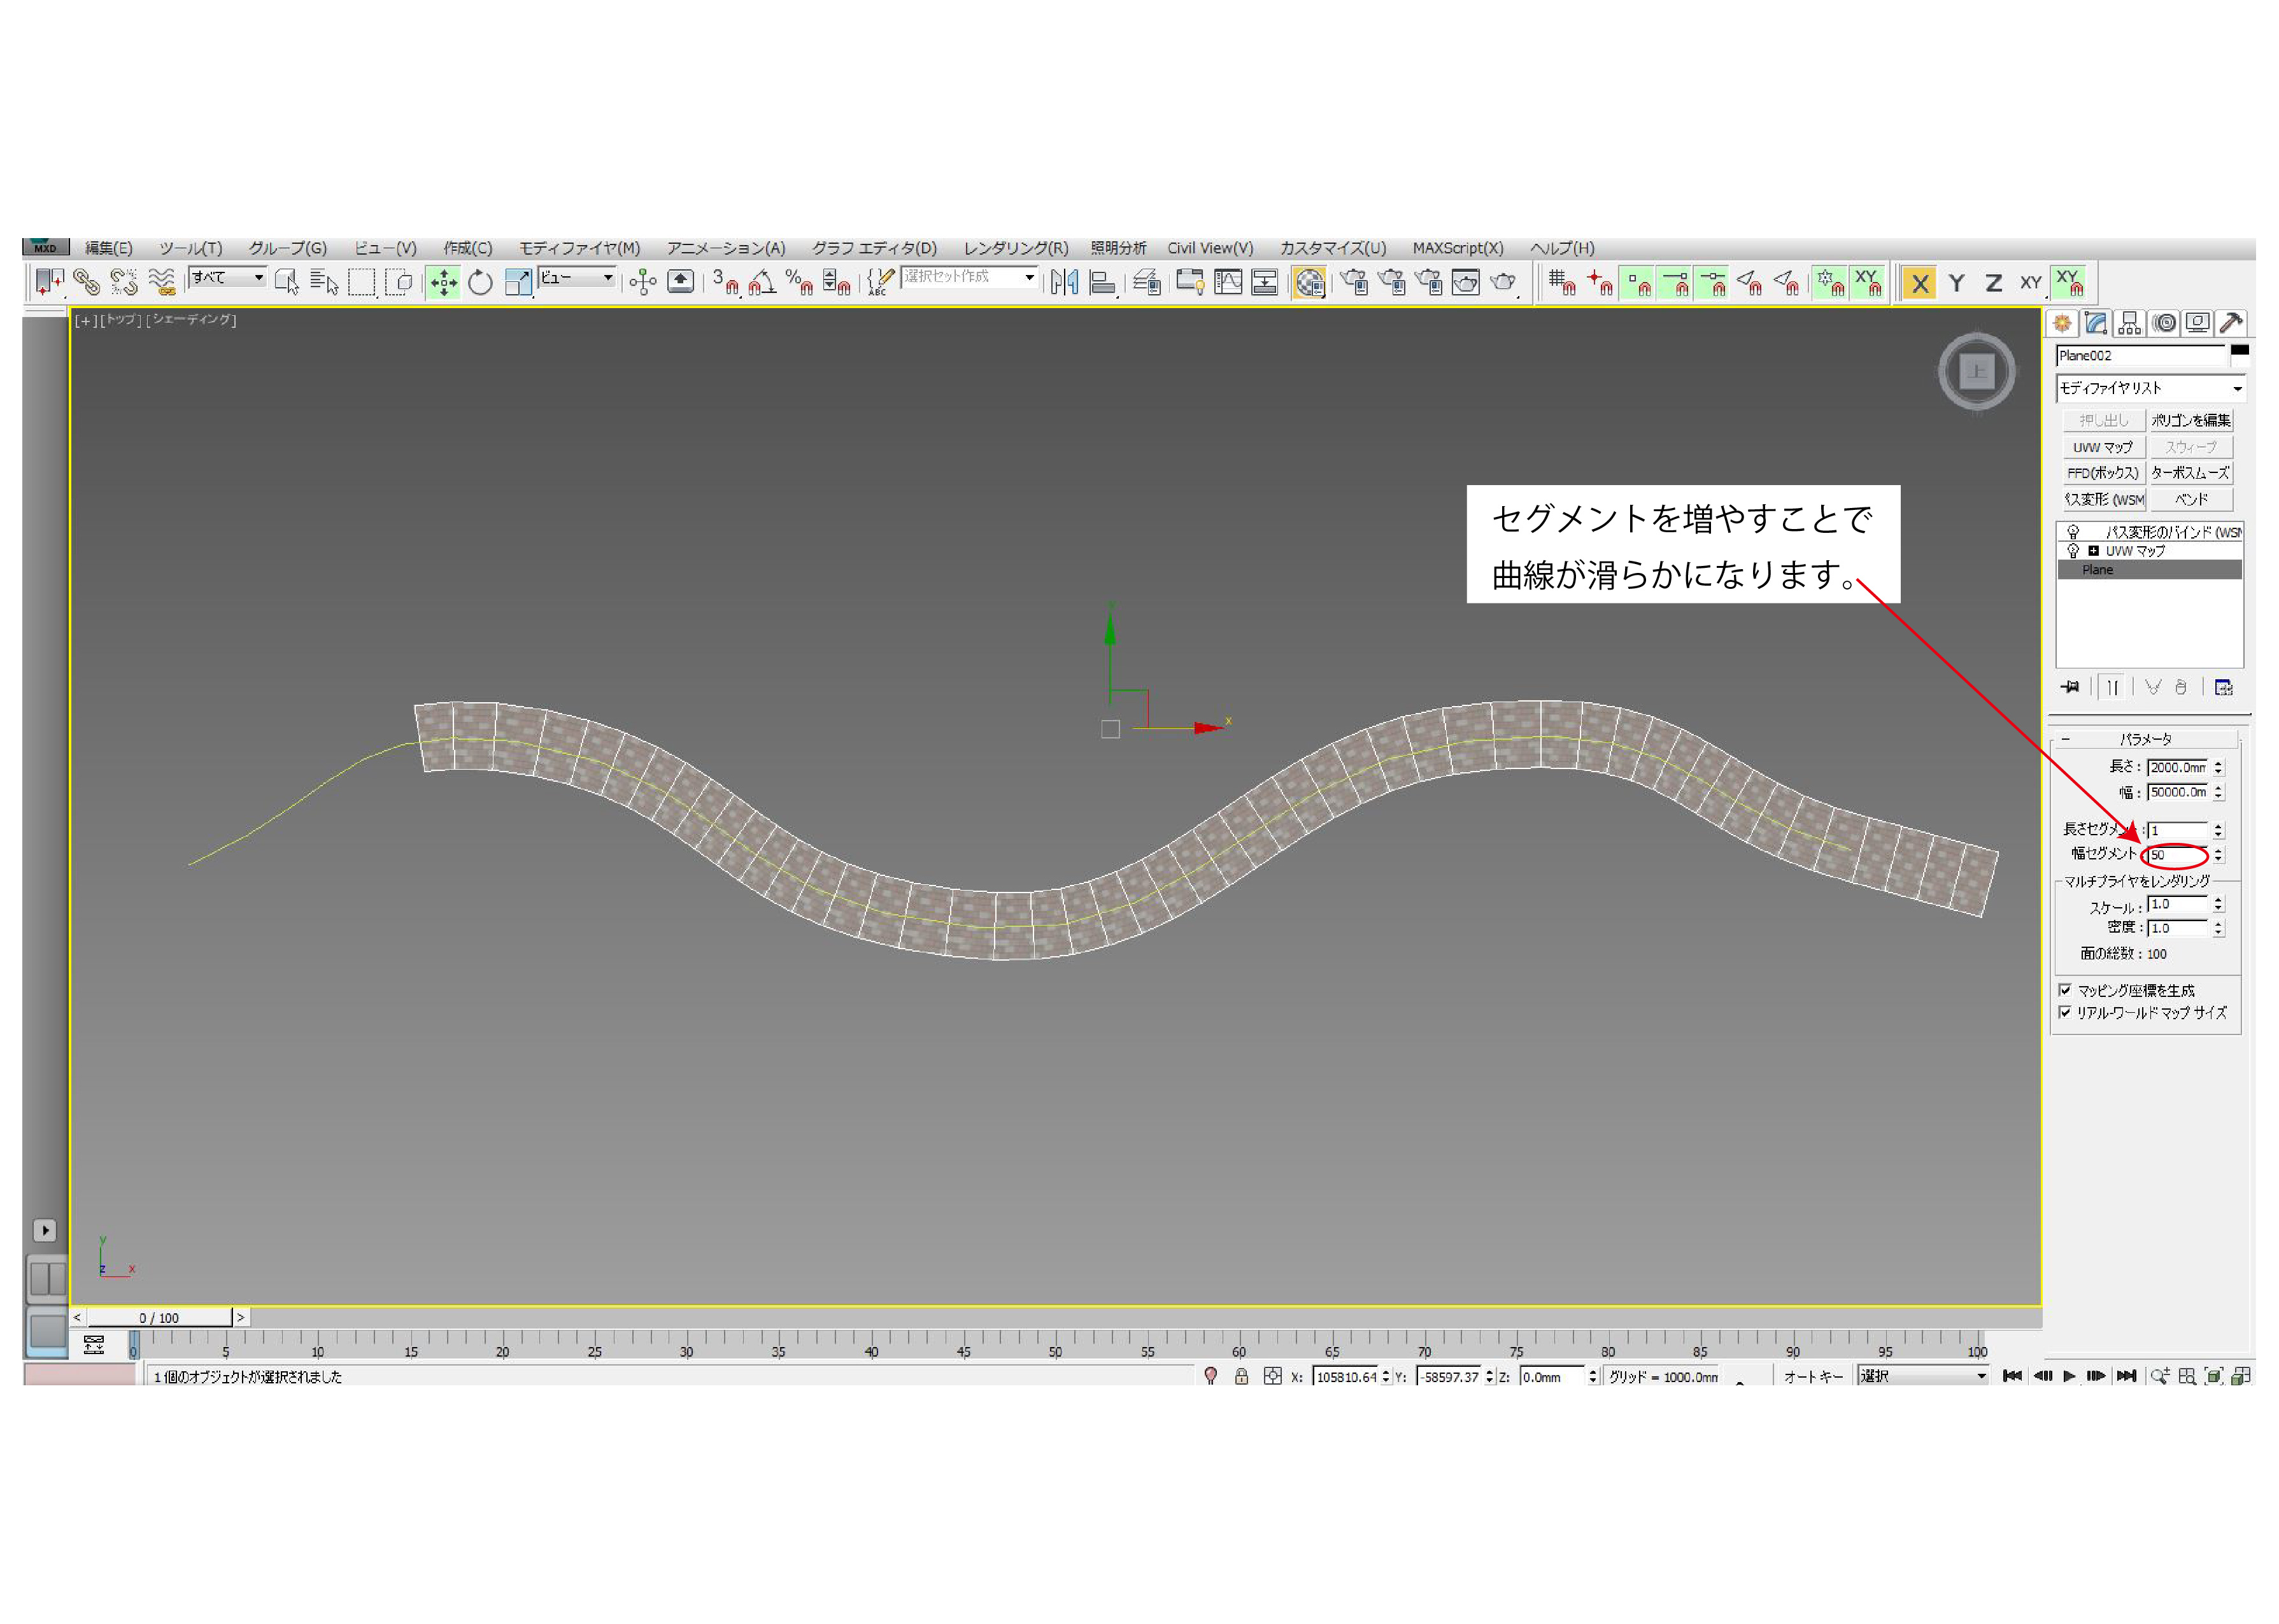Toggle マッピング座標を生成 checkbox
The width and height of the screenshot is (2279, 1624).
coord(2065,990)
